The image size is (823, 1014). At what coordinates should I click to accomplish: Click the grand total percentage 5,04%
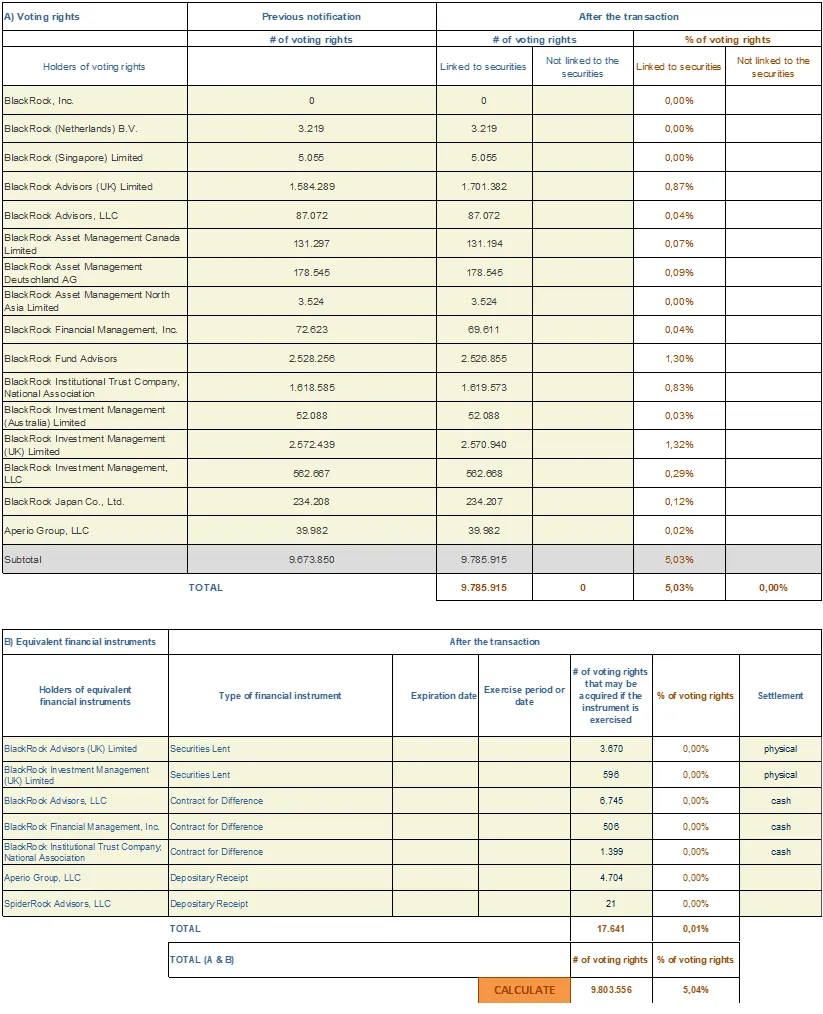[x=696, y=990]
